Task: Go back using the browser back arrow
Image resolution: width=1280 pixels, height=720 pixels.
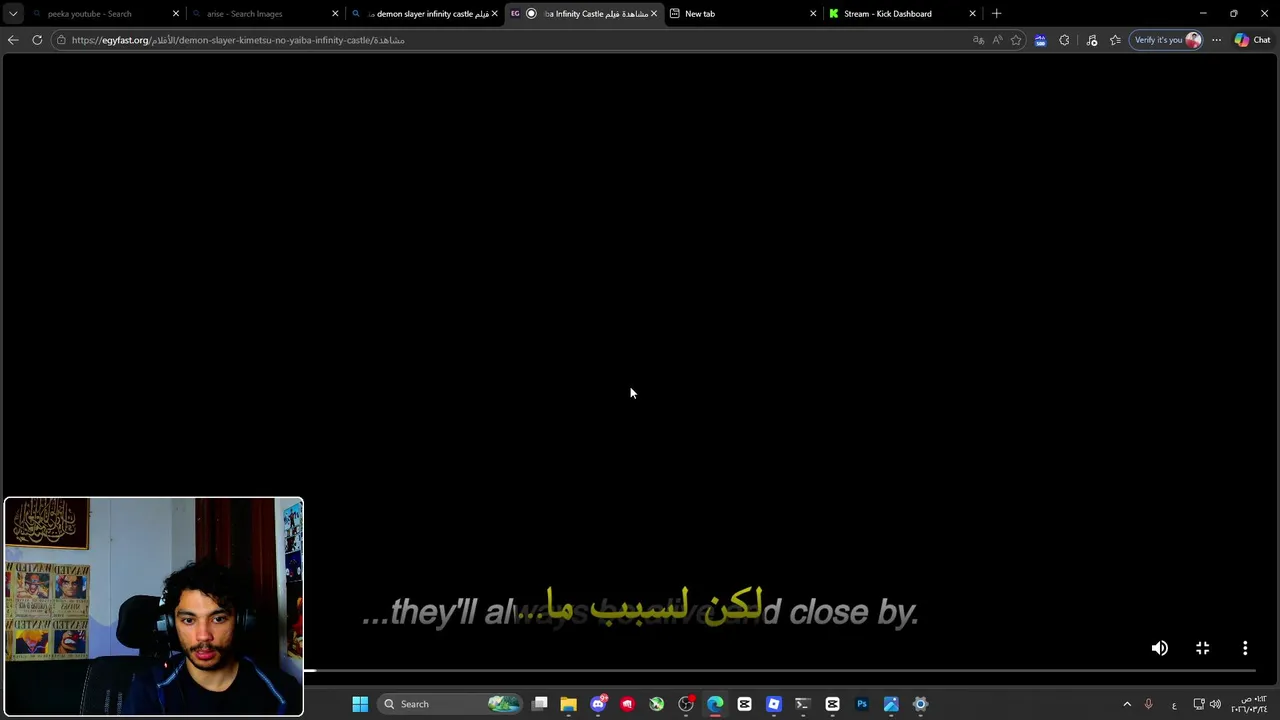Action: (x=13, y=40)
